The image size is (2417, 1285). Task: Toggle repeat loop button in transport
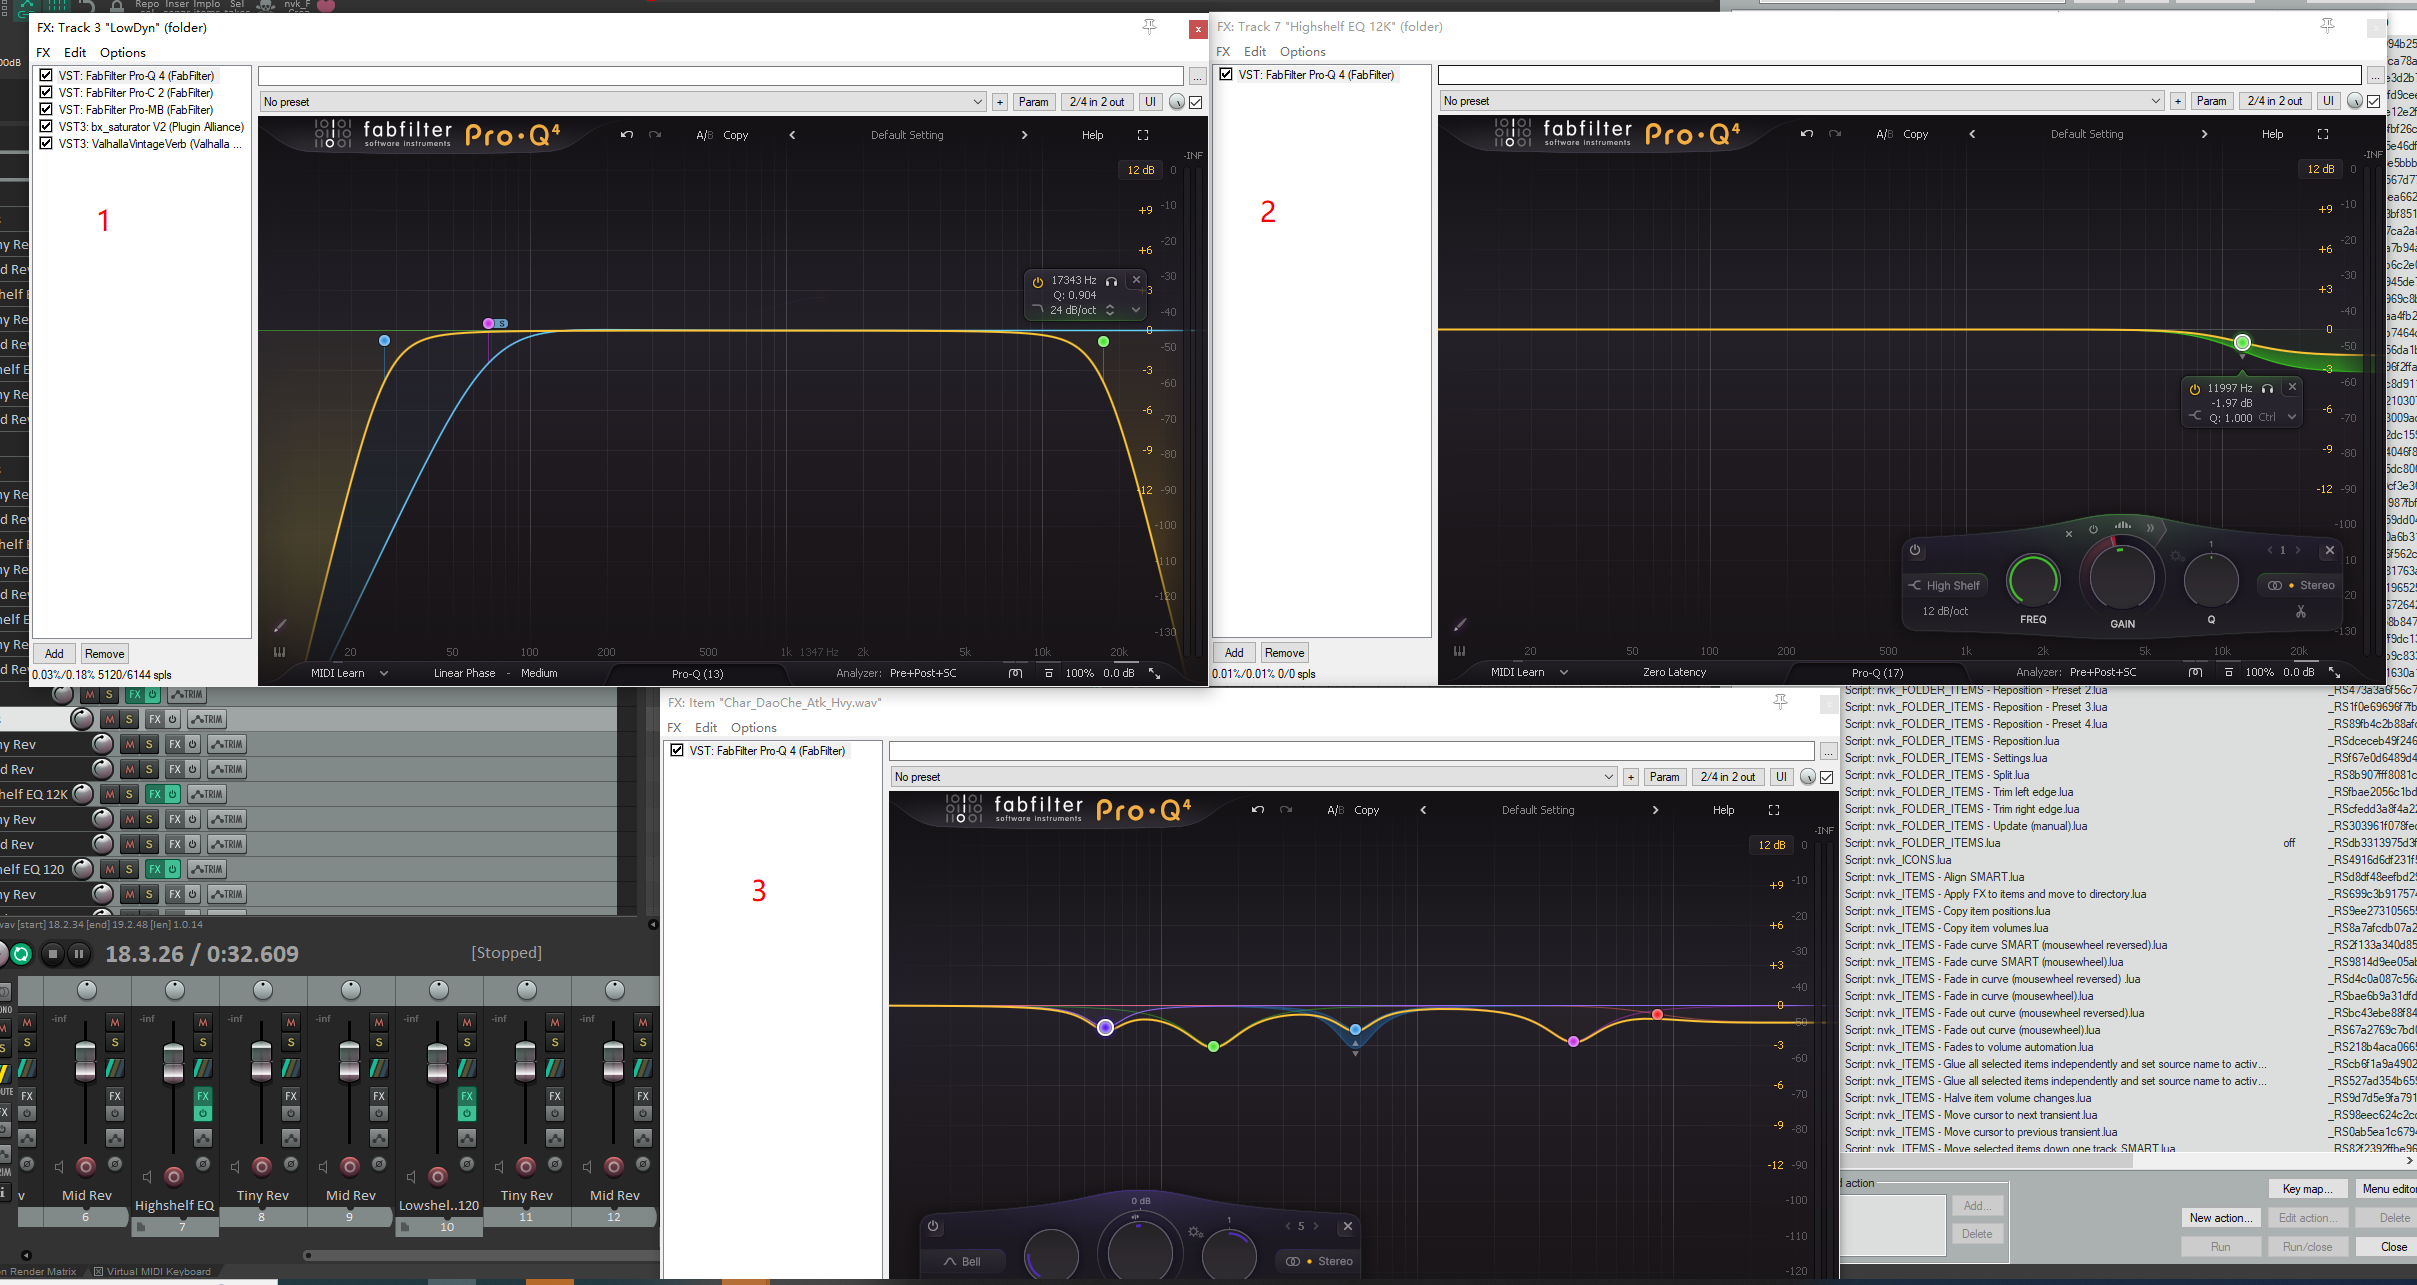tap(21, 954)
